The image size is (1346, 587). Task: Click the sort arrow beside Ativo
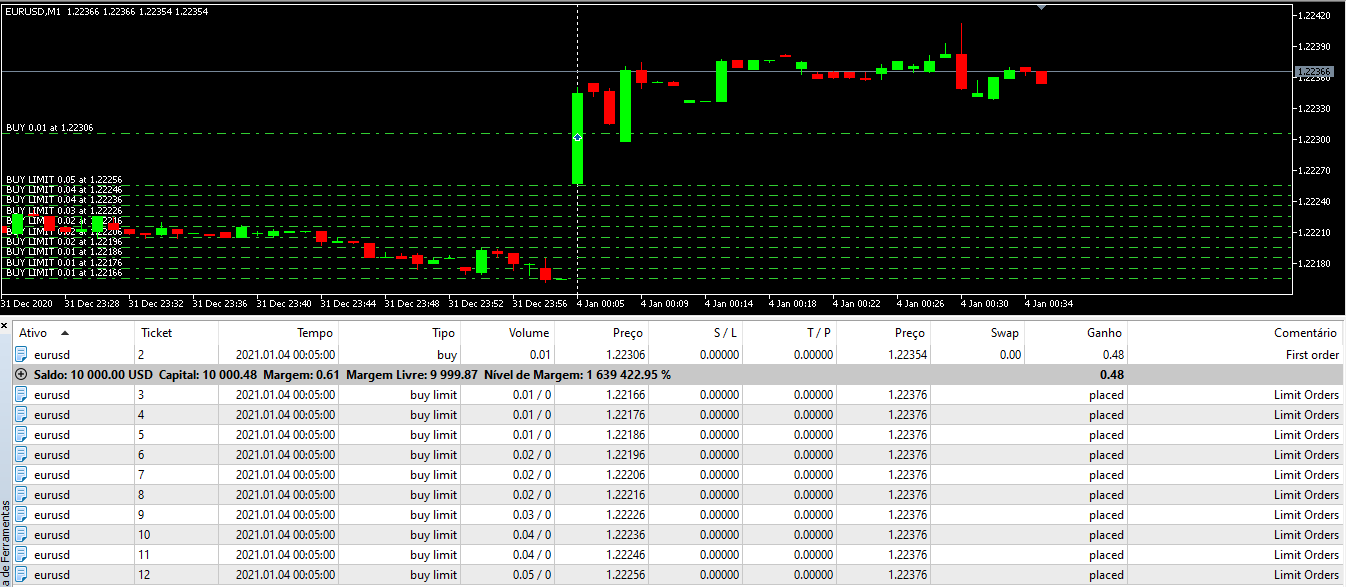[65, 333]
